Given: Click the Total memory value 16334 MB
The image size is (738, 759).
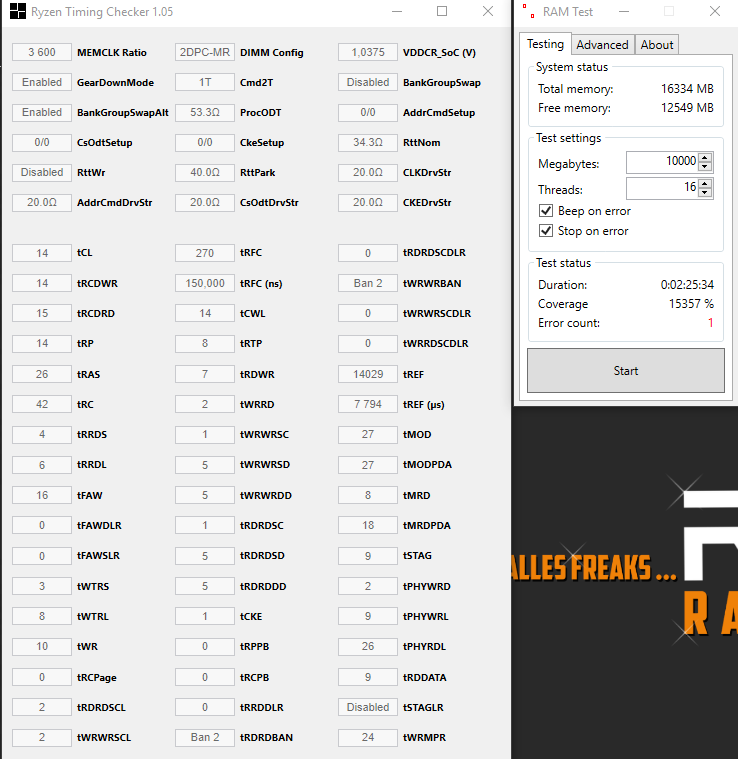Looking at the screenshot, I should tap(687, 89).
